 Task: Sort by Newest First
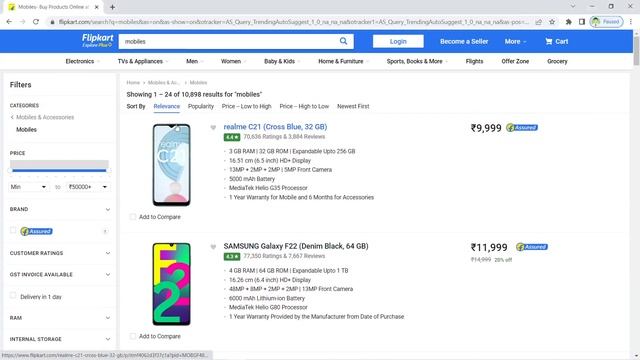tap(353, 106)
